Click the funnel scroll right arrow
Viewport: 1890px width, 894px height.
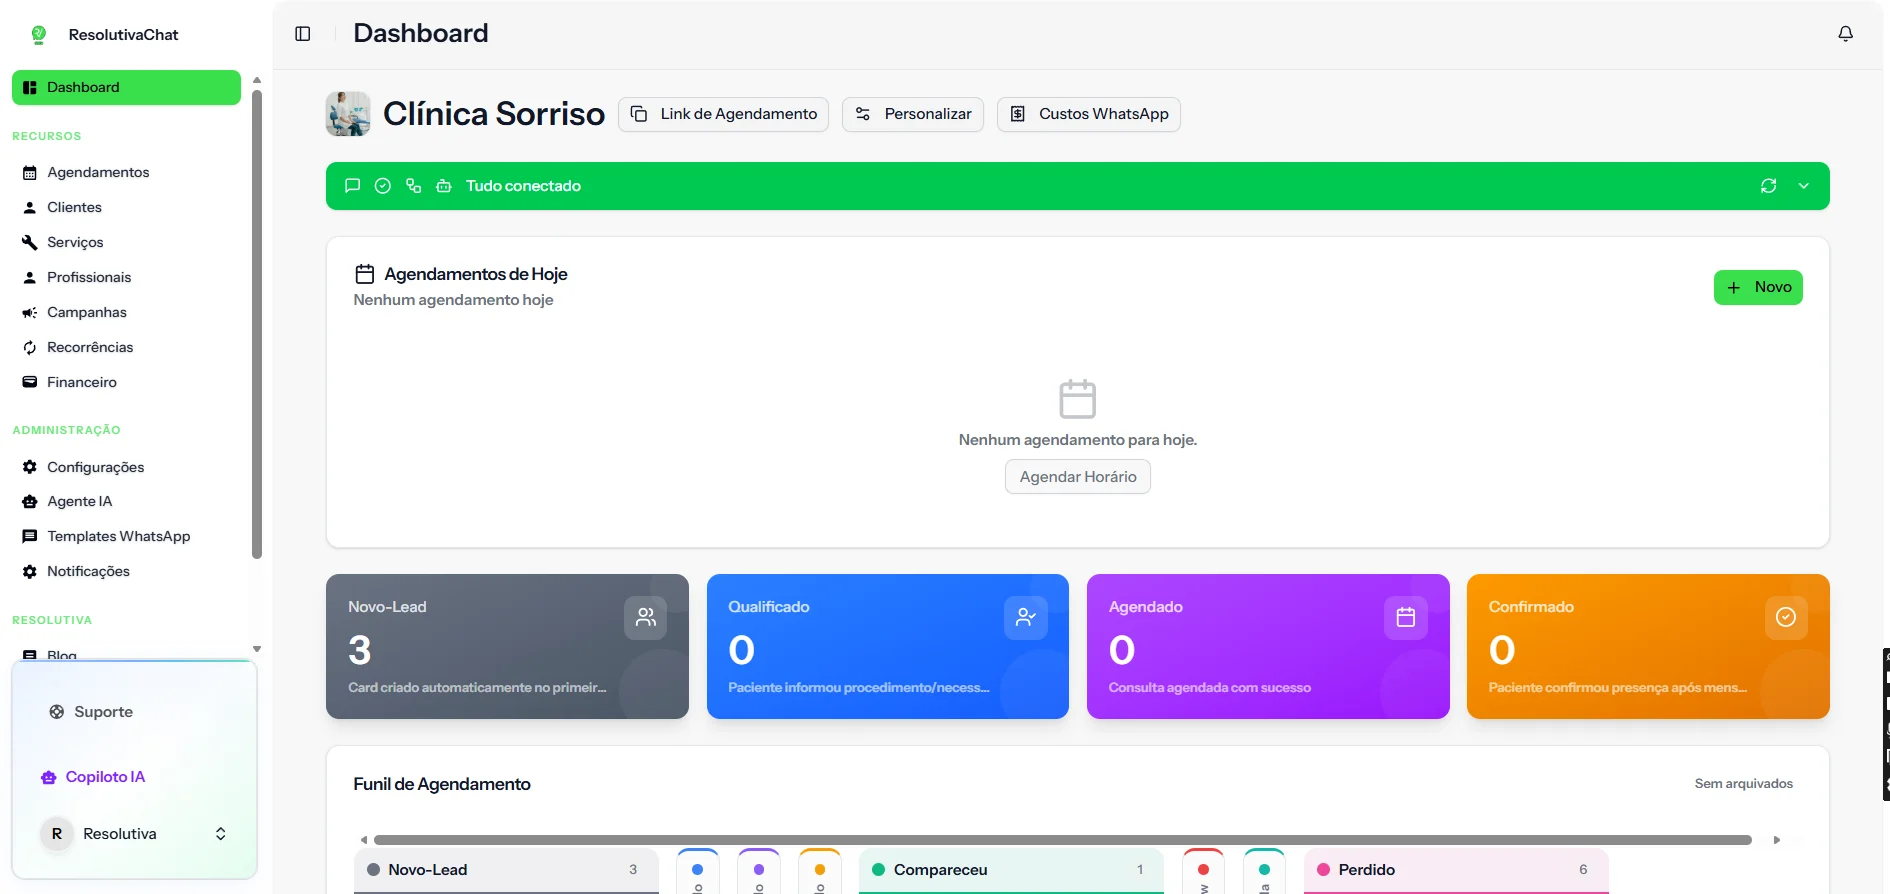[1777, 840]
